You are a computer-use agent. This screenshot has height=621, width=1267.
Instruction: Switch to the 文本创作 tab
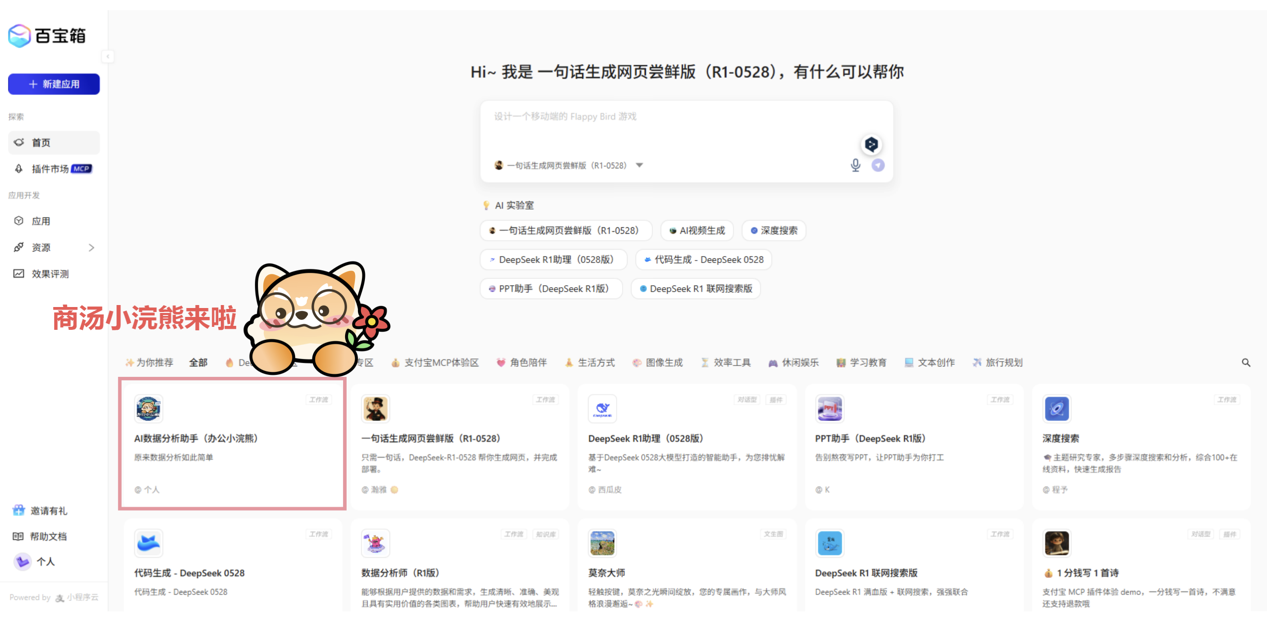tap(929, 363)
